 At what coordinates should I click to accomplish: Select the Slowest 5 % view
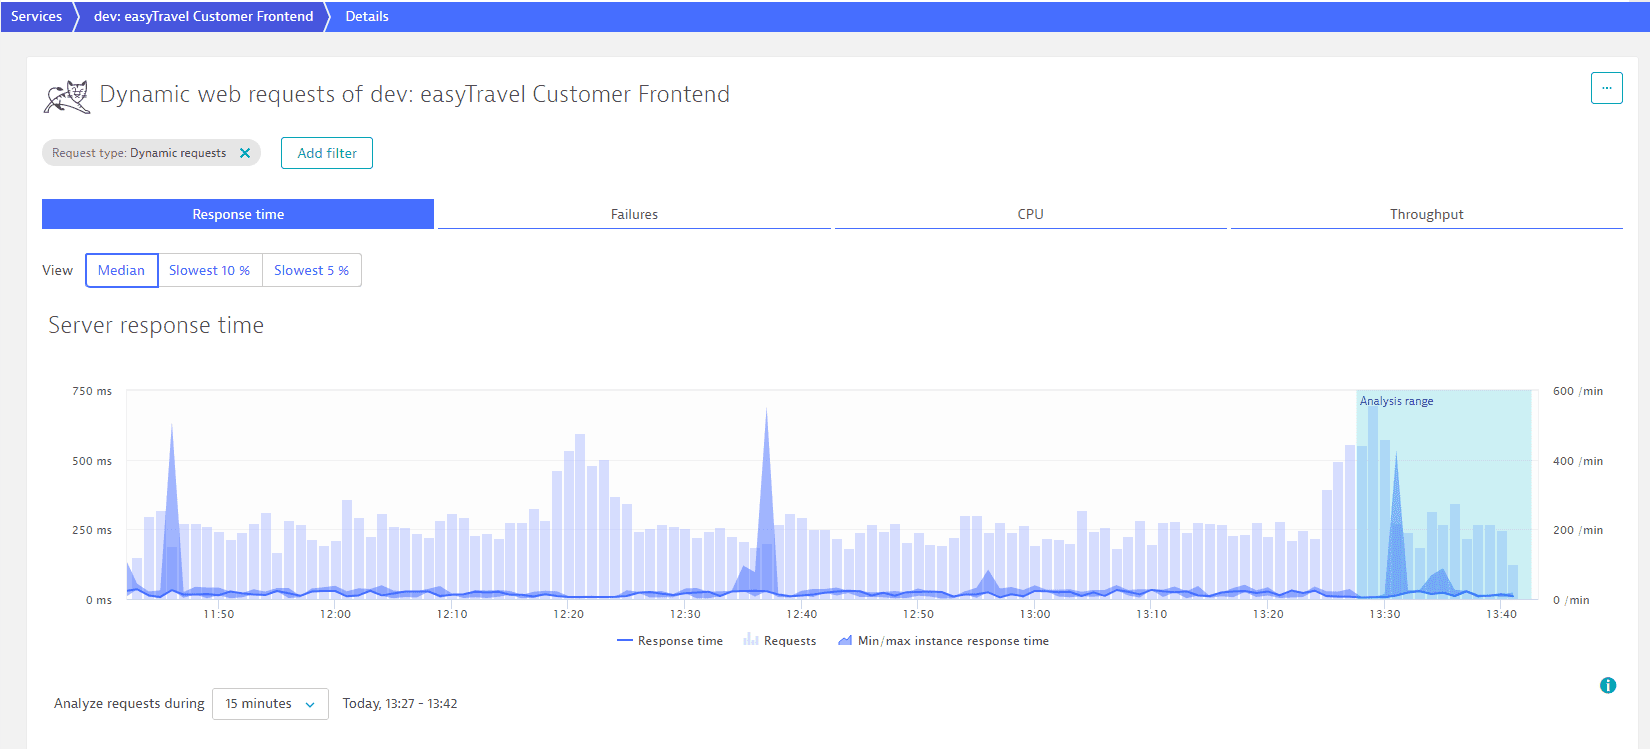coord(312,270)
